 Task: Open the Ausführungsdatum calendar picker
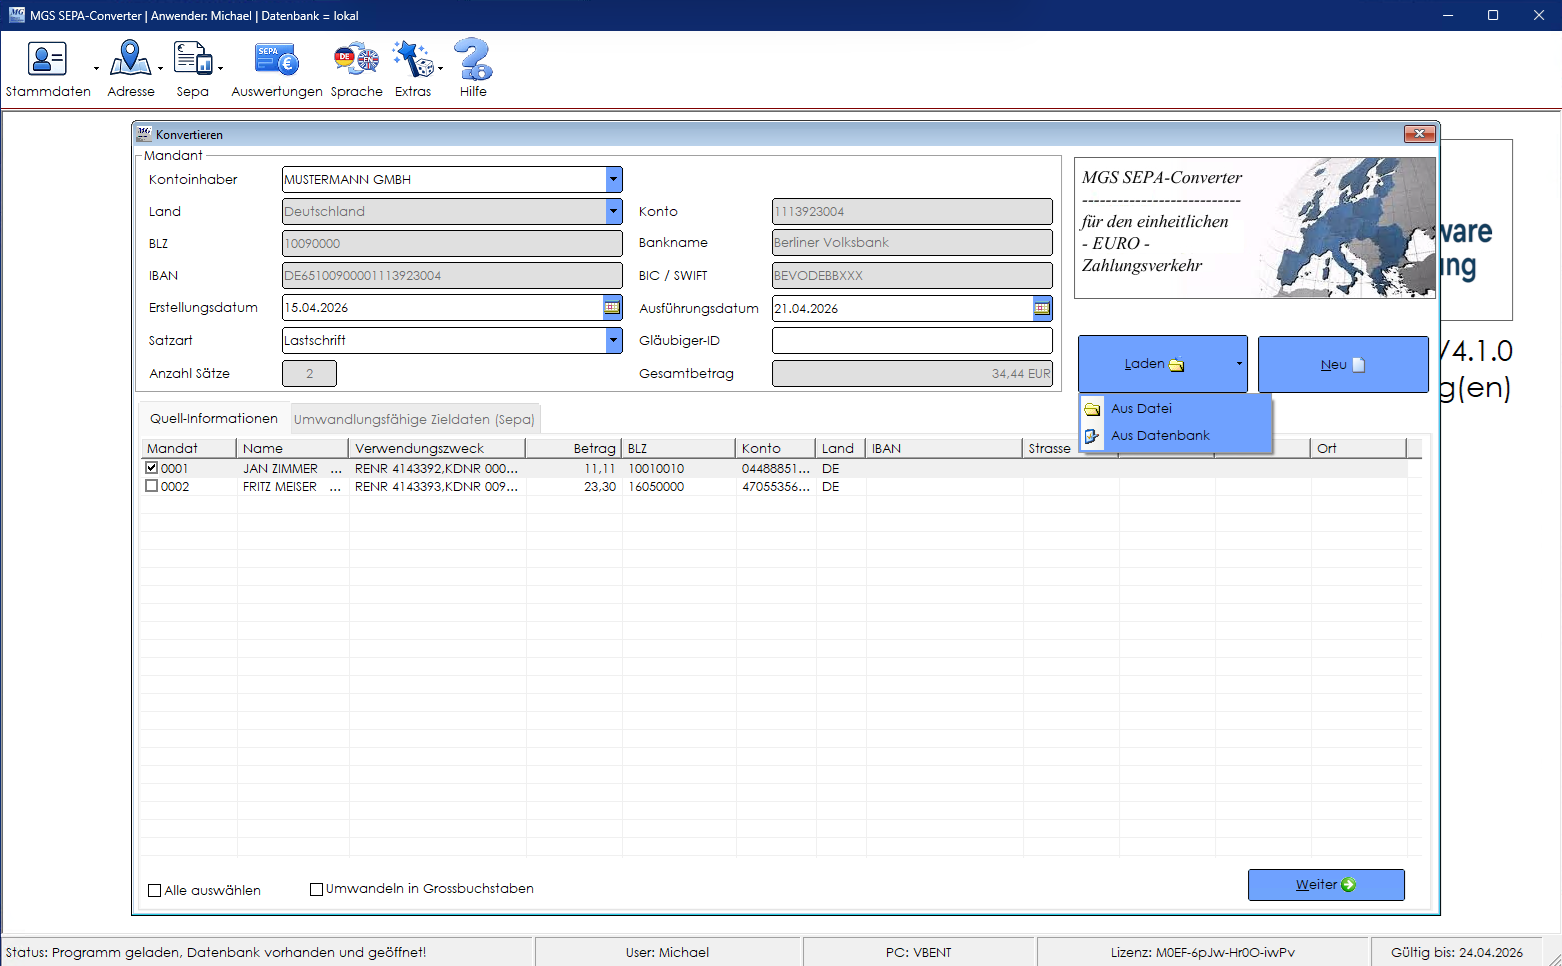[x=1042, y=308]
